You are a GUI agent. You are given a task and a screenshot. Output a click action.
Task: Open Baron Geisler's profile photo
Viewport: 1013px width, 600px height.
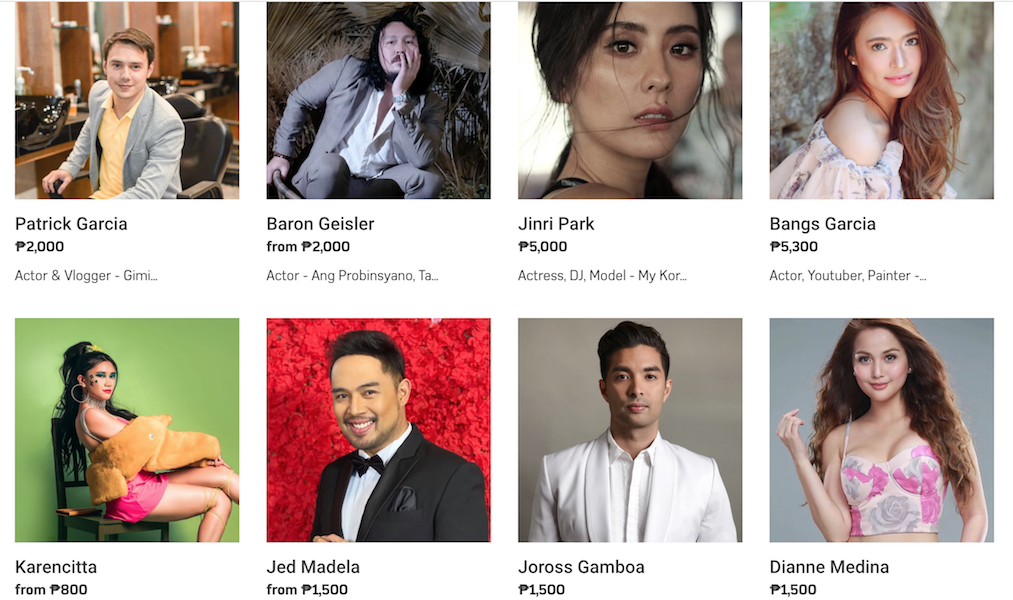click(x=378, y=100)
